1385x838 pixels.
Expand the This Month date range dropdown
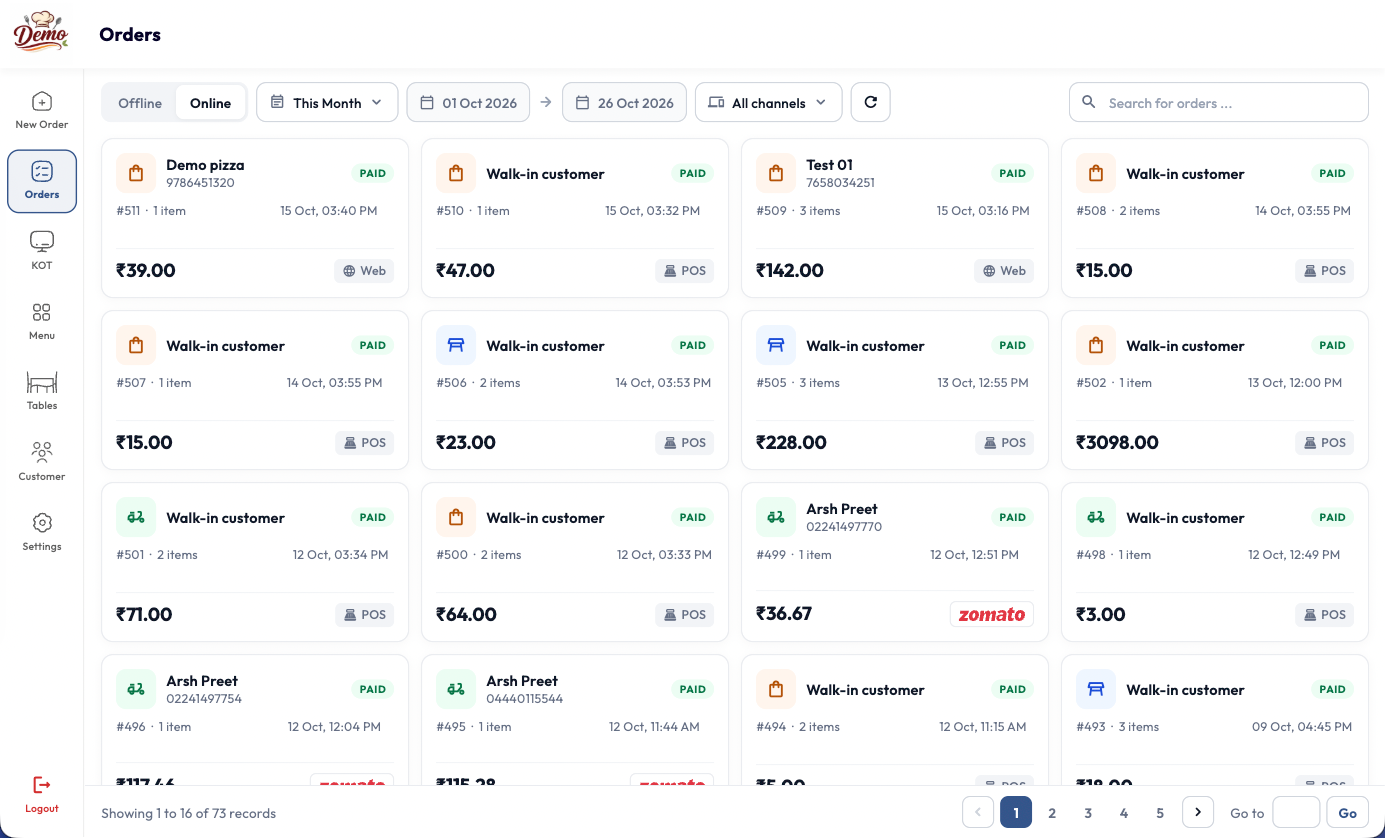coord(327,102)
